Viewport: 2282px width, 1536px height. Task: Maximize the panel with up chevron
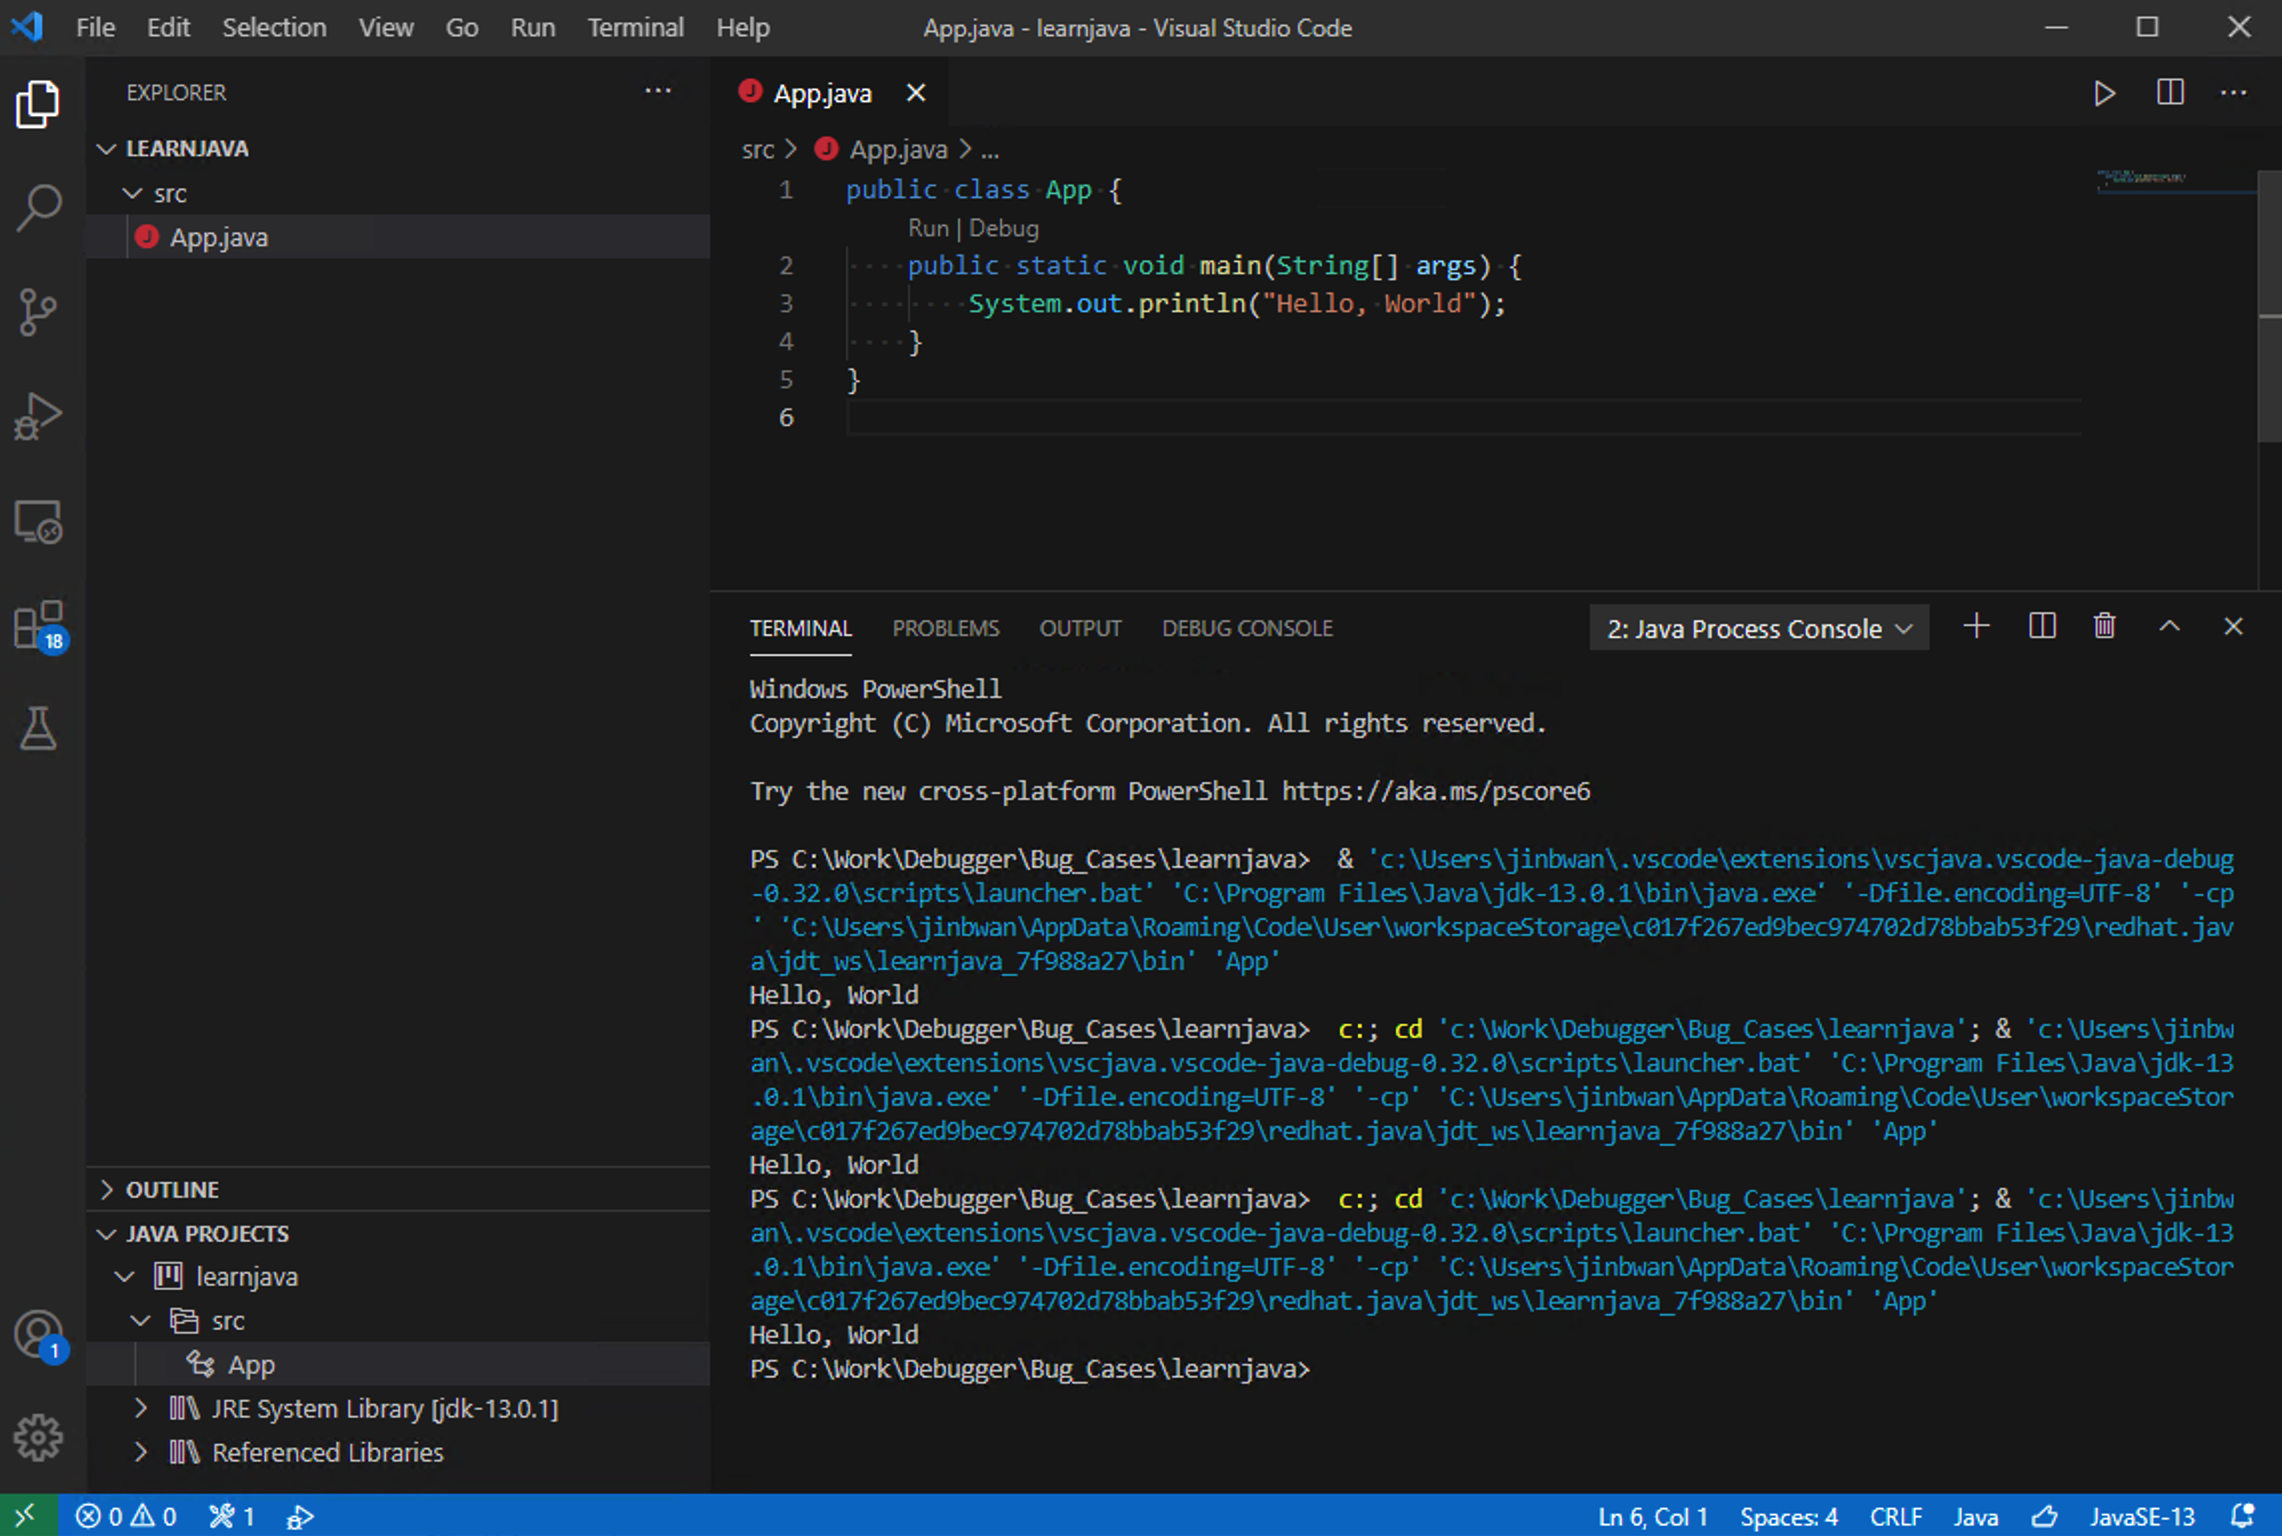(2169, 627)
